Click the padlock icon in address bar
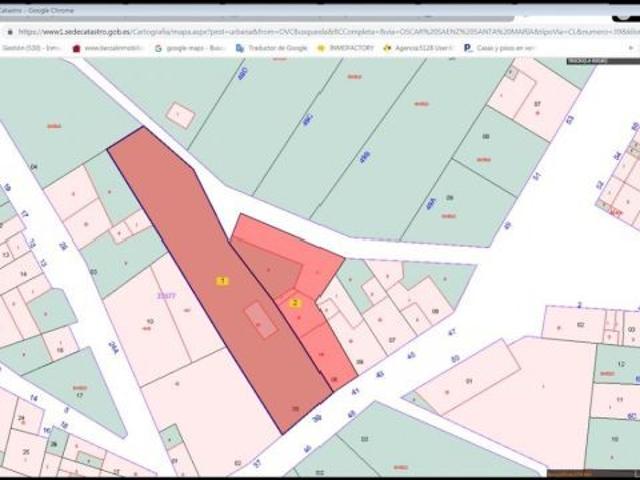This screenshot has width=640, height=480. pyautogui.click(x=9, y=31)
